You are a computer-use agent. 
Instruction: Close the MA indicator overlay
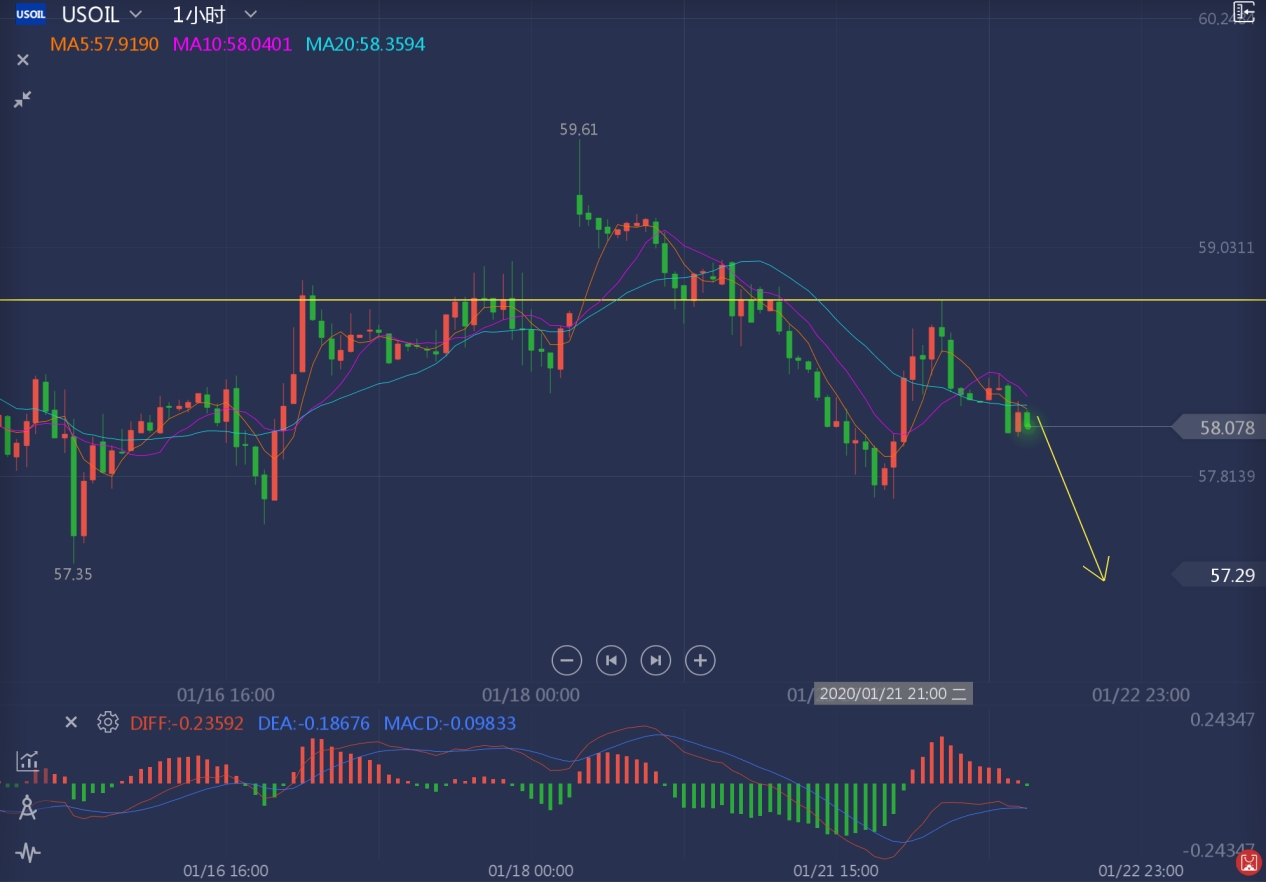(23, 60)
